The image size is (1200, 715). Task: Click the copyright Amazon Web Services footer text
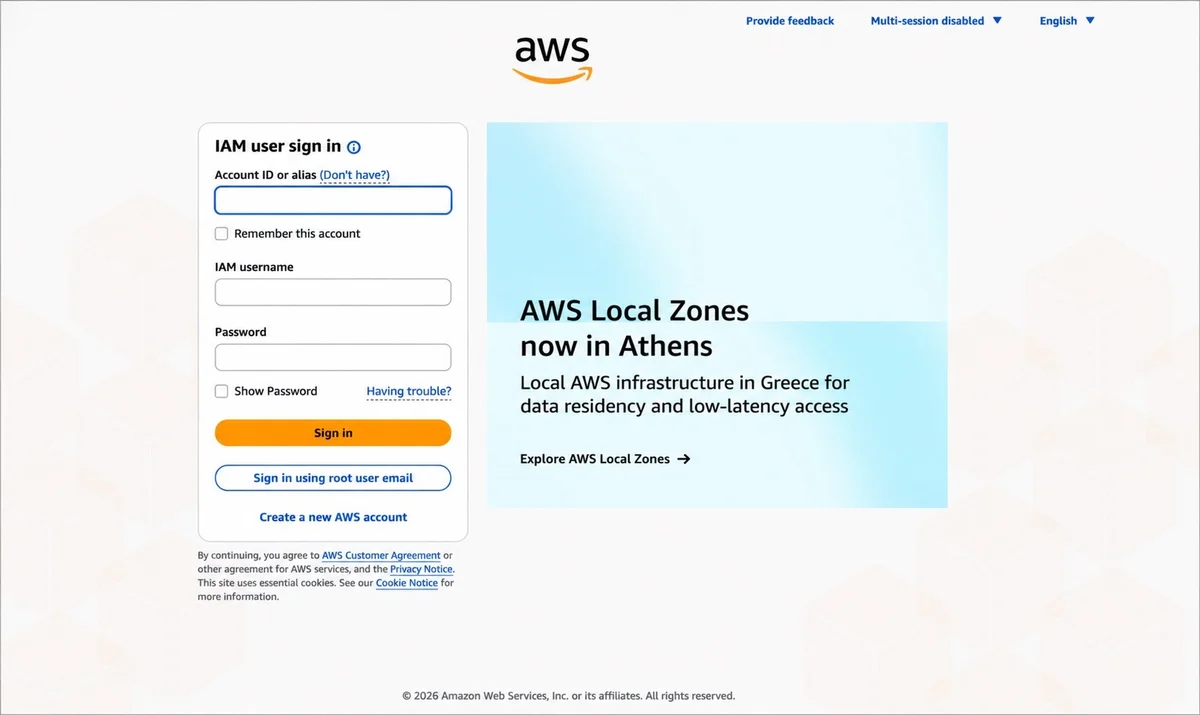568,696
